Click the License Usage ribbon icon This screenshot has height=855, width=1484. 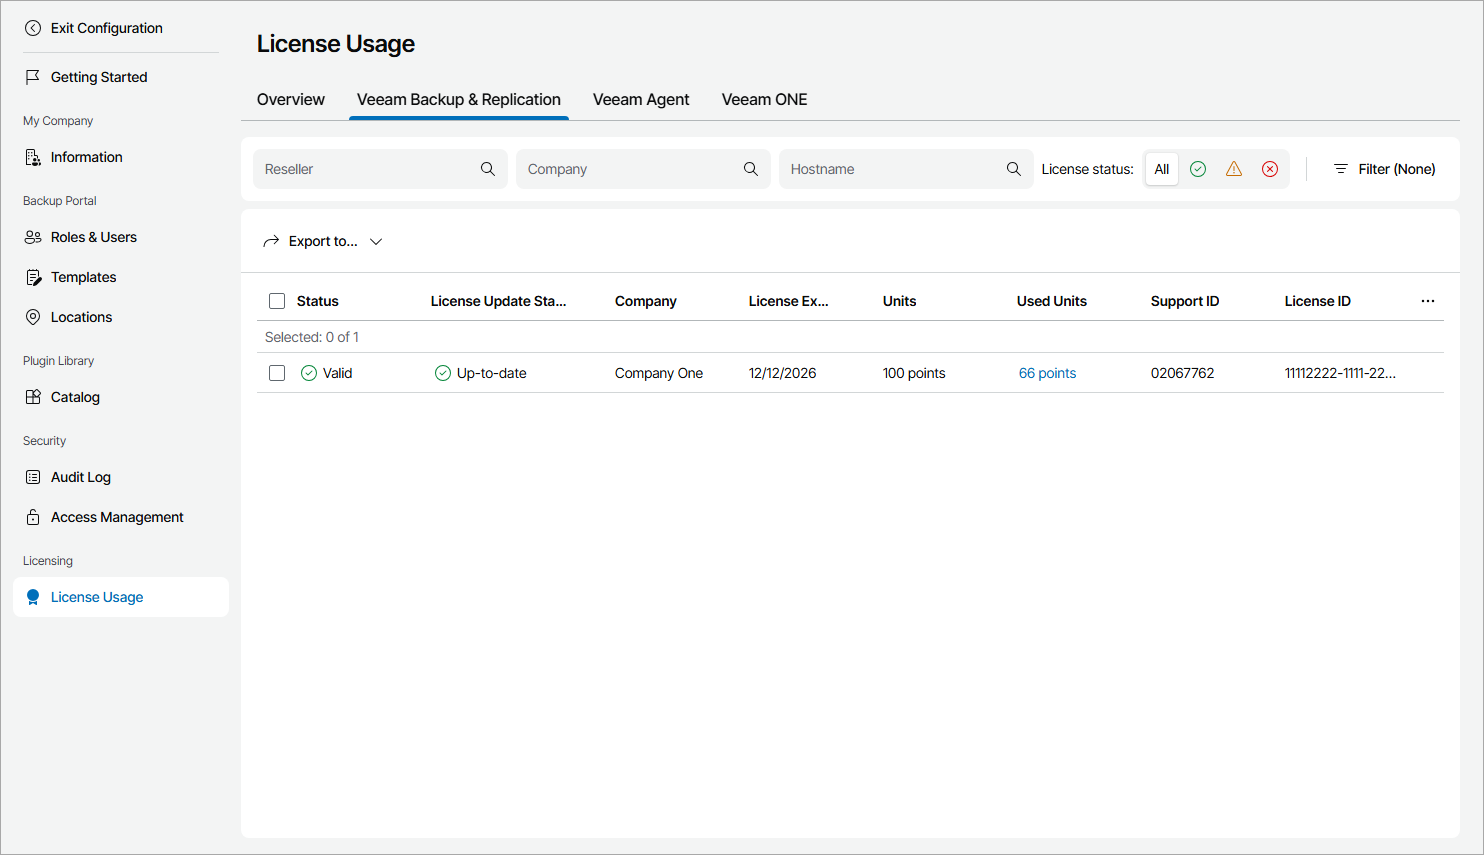point(33,597)
